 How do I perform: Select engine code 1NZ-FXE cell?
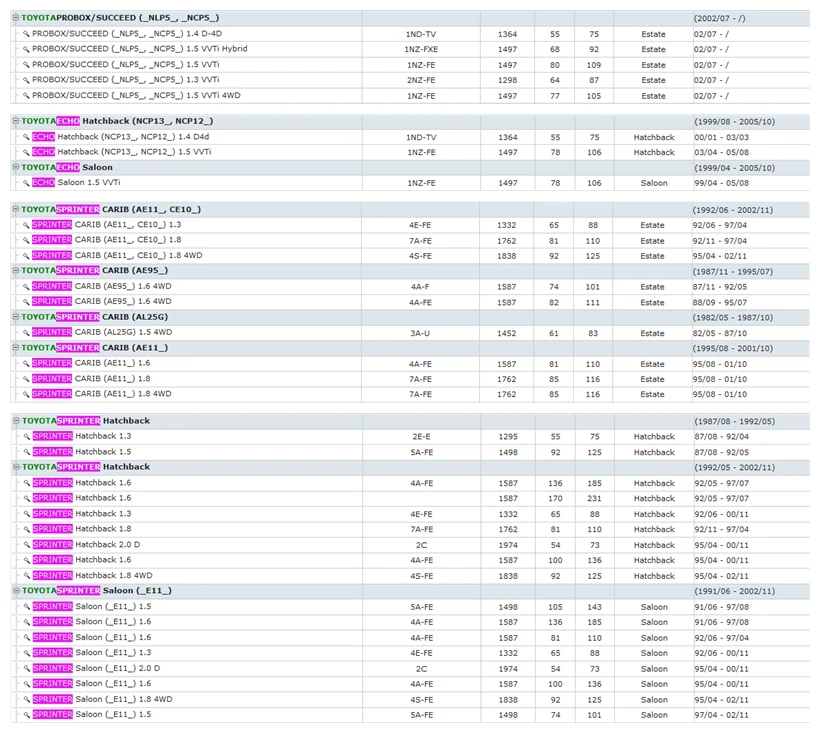[421, 50]
